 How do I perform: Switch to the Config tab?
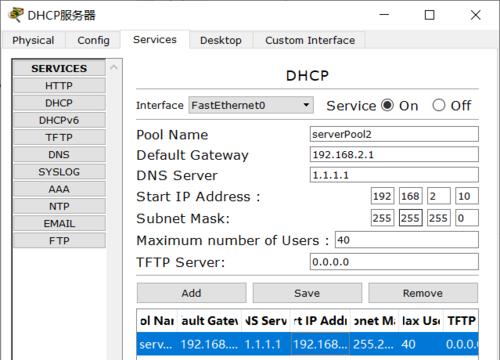93,40
